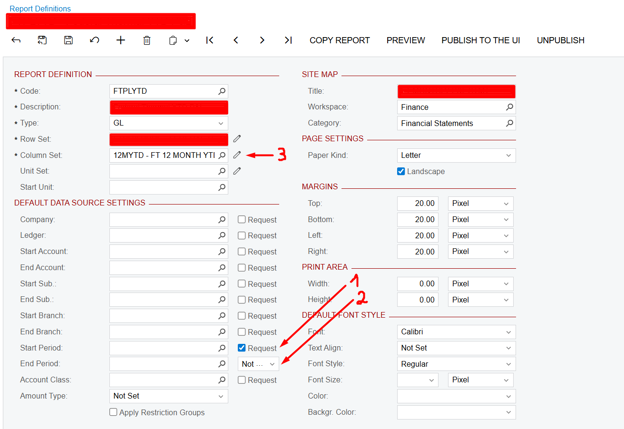Open Unit Set lookup magnifier
This screenshot has height=429, width=624.
[222, 171]
